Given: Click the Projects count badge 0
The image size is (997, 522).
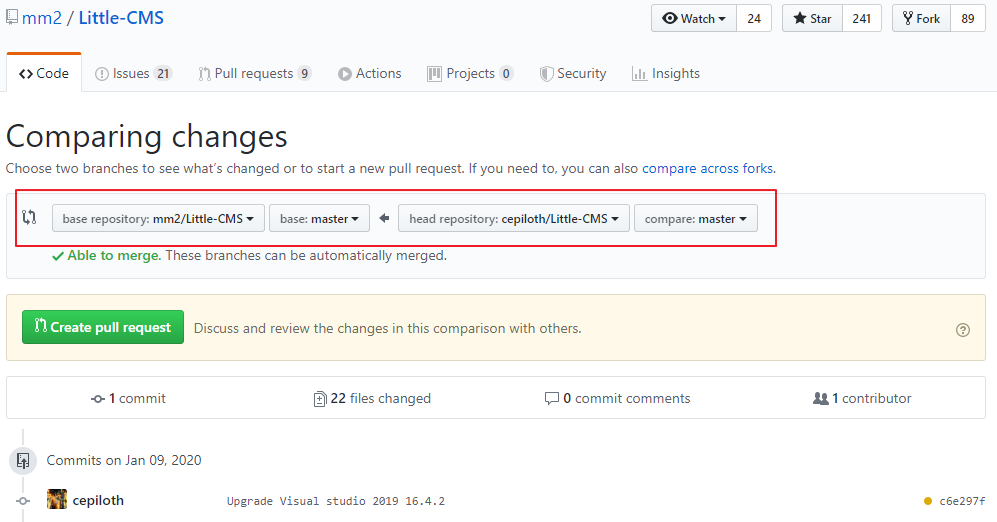Looking at the screenshot, I should coord(506,73).
